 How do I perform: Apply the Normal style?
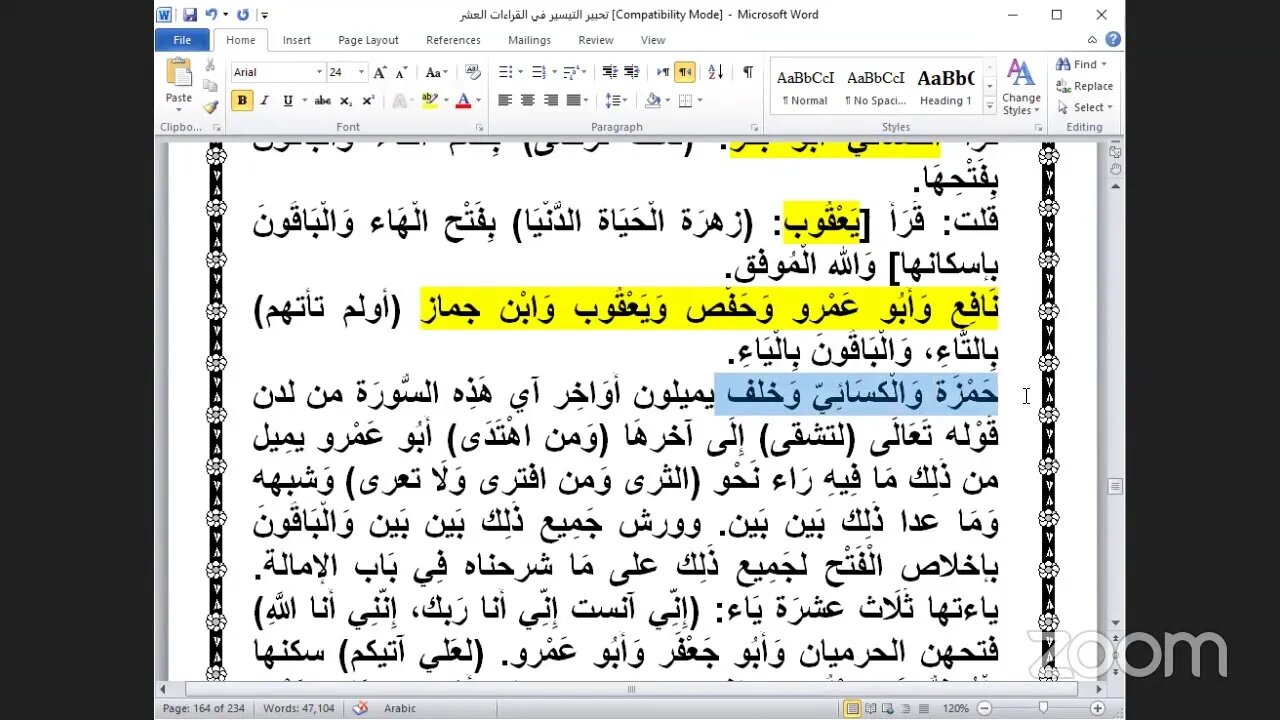pos(805,87)
